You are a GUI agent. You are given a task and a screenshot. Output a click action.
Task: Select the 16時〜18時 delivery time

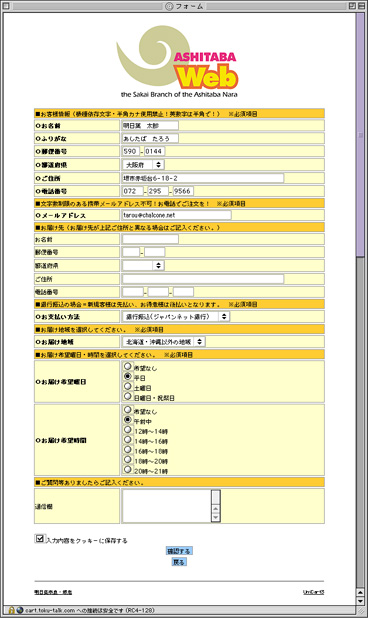pos(127,450)
